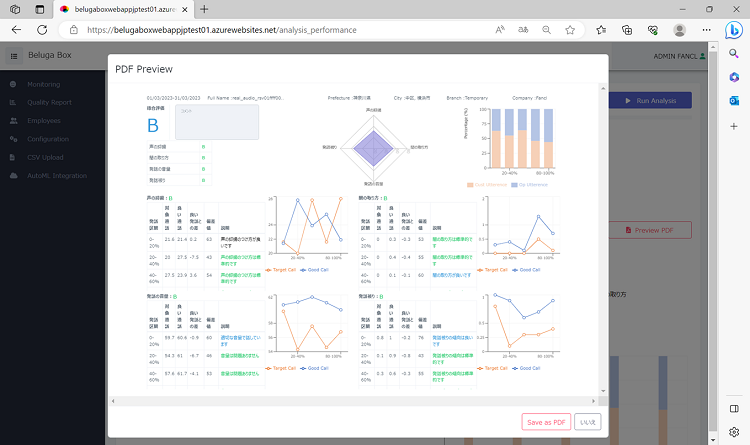Viewport: 750px width, 445px height.
Task: Click the browser profile avatar icon
Action: (679, 30)
